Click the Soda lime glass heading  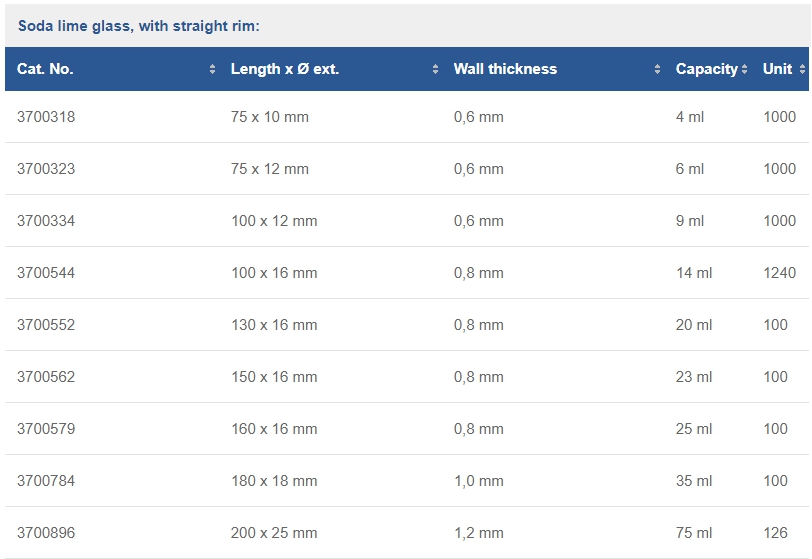tap(139, 26)
